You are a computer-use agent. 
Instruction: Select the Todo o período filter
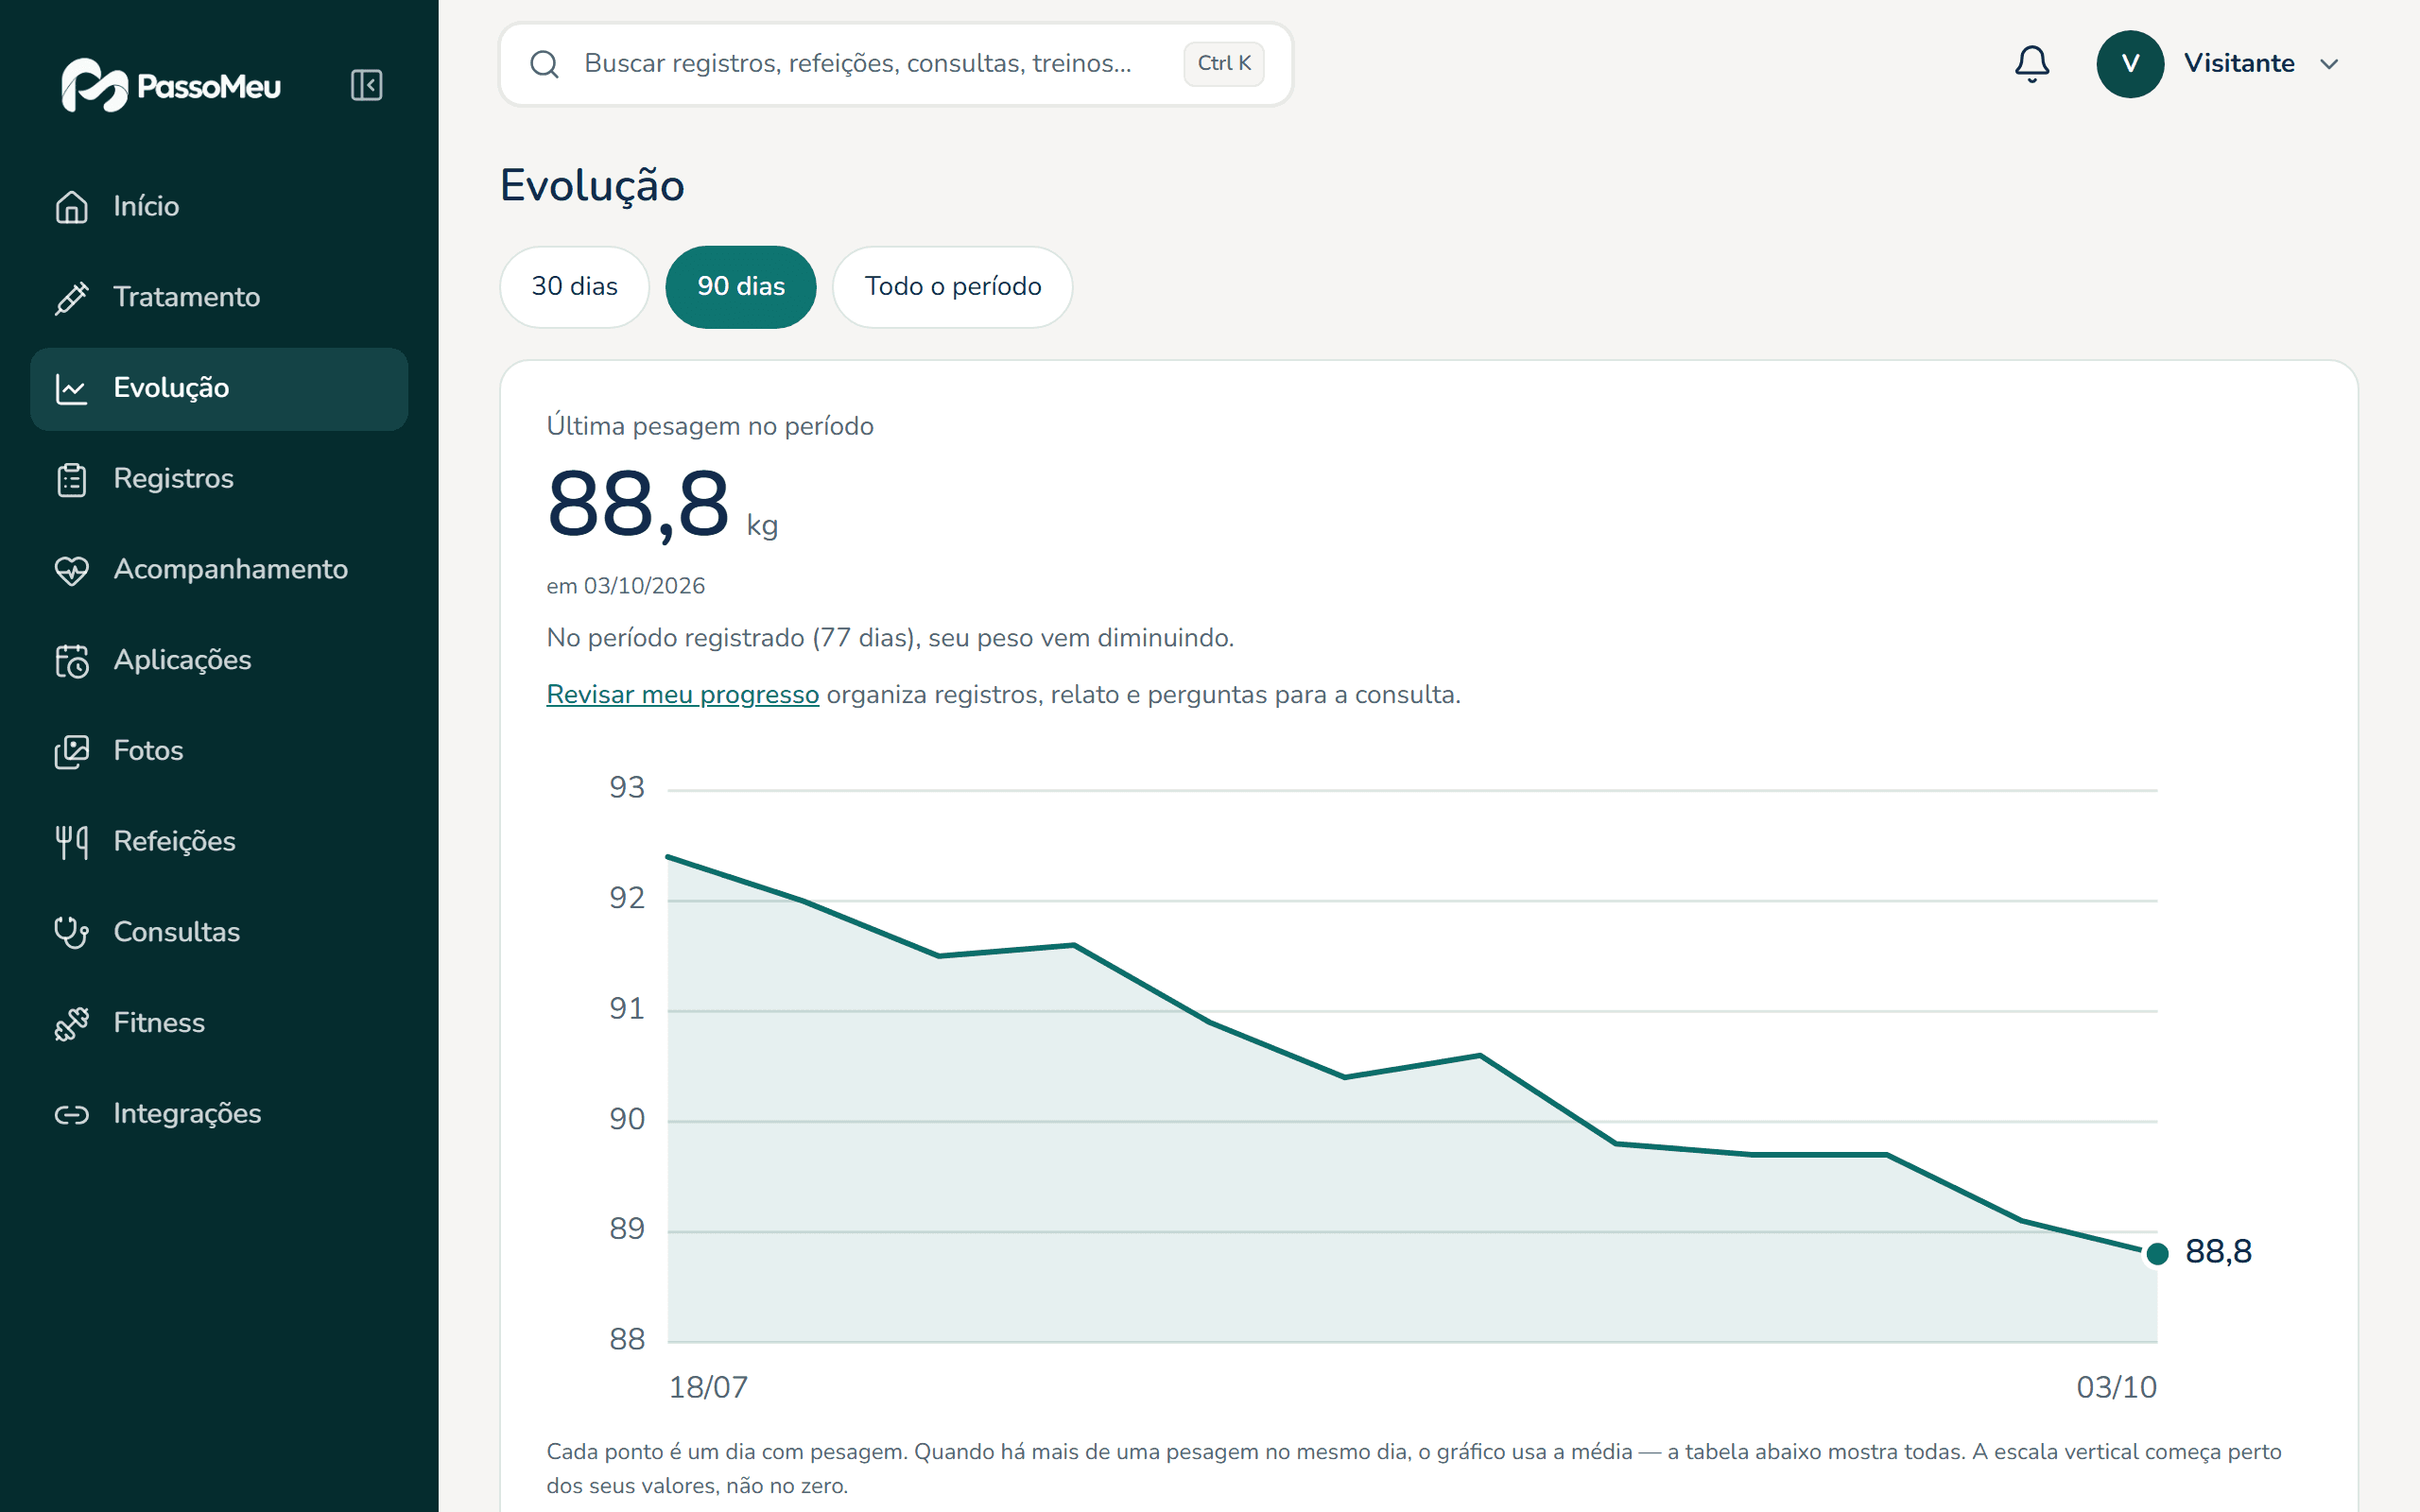pyautogui.click(x=953, y=287)
